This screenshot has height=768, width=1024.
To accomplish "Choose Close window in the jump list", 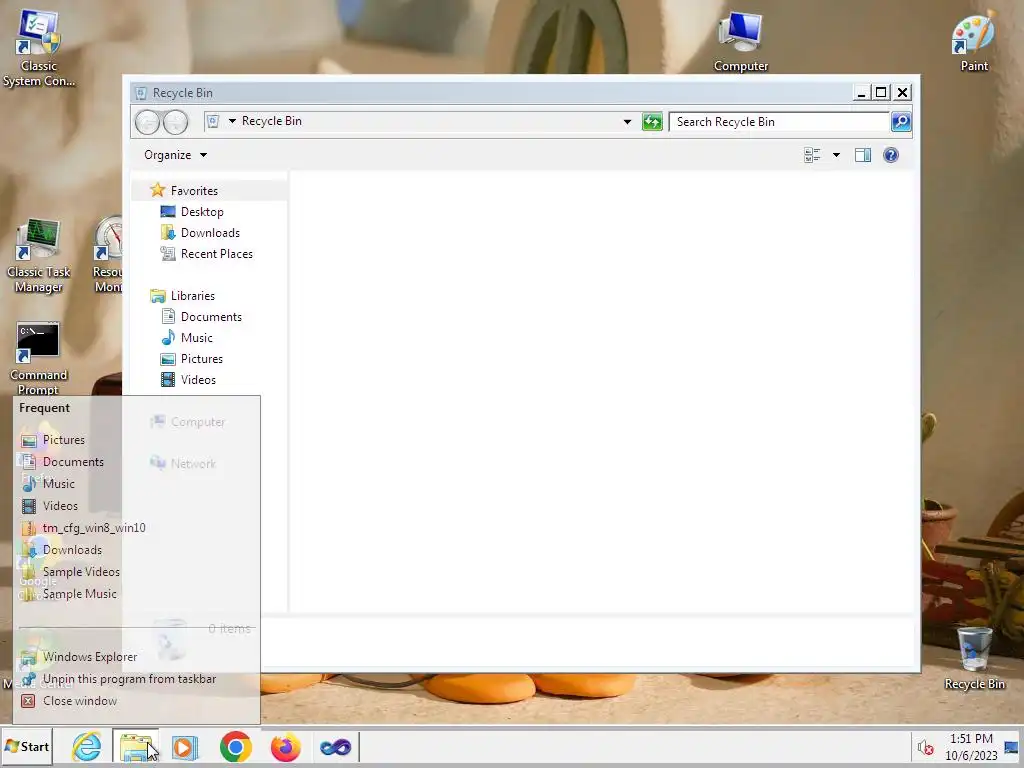I will pos(136,701).
